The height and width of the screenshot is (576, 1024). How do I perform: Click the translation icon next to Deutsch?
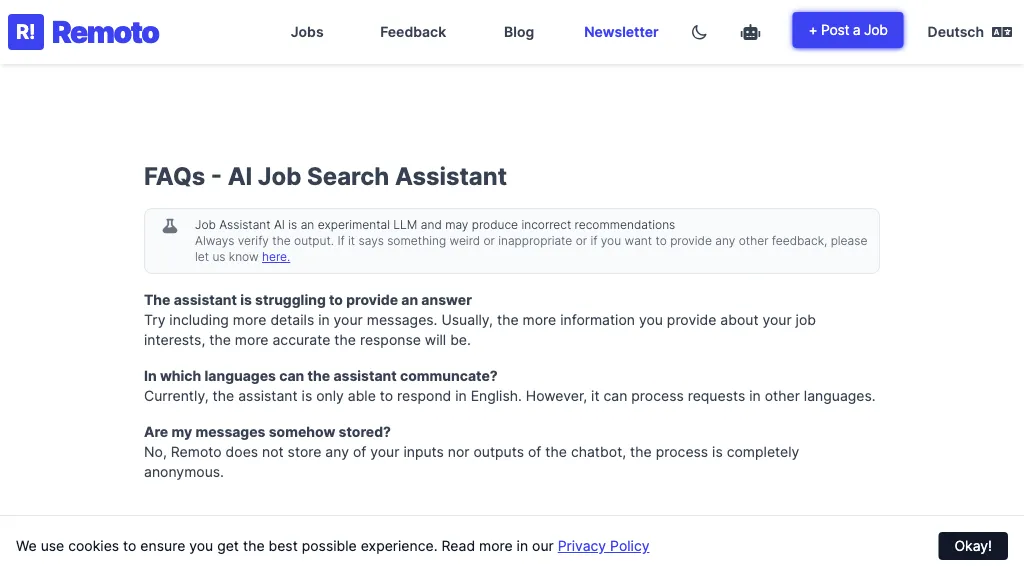click(1002, 31)
